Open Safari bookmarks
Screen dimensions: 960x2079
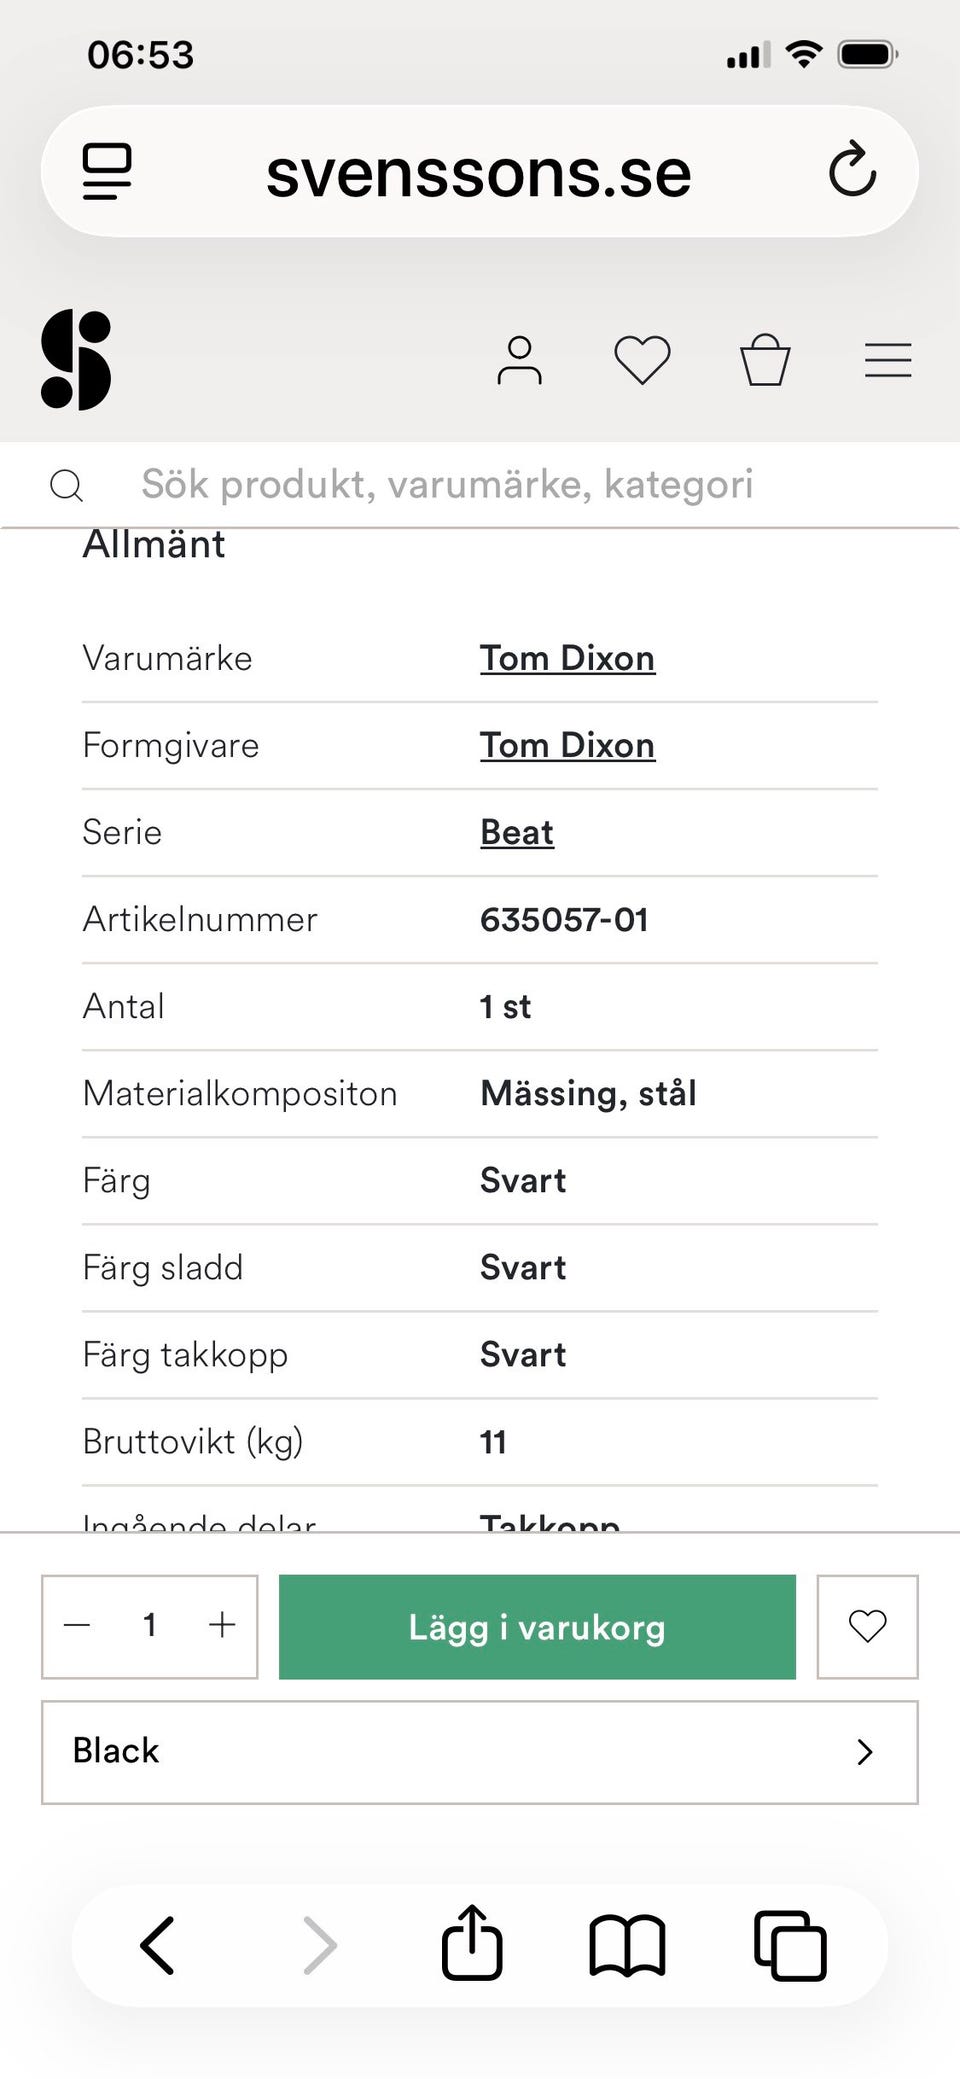point(627,1946)
